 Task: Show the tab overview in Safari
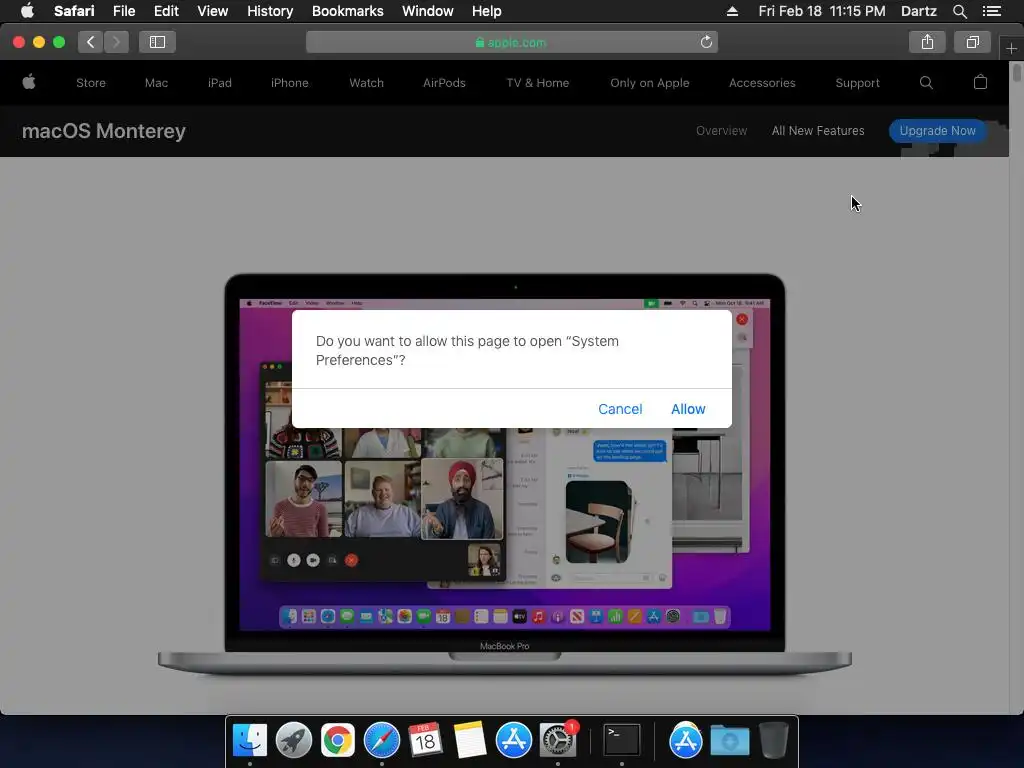[x=972, y=42]
